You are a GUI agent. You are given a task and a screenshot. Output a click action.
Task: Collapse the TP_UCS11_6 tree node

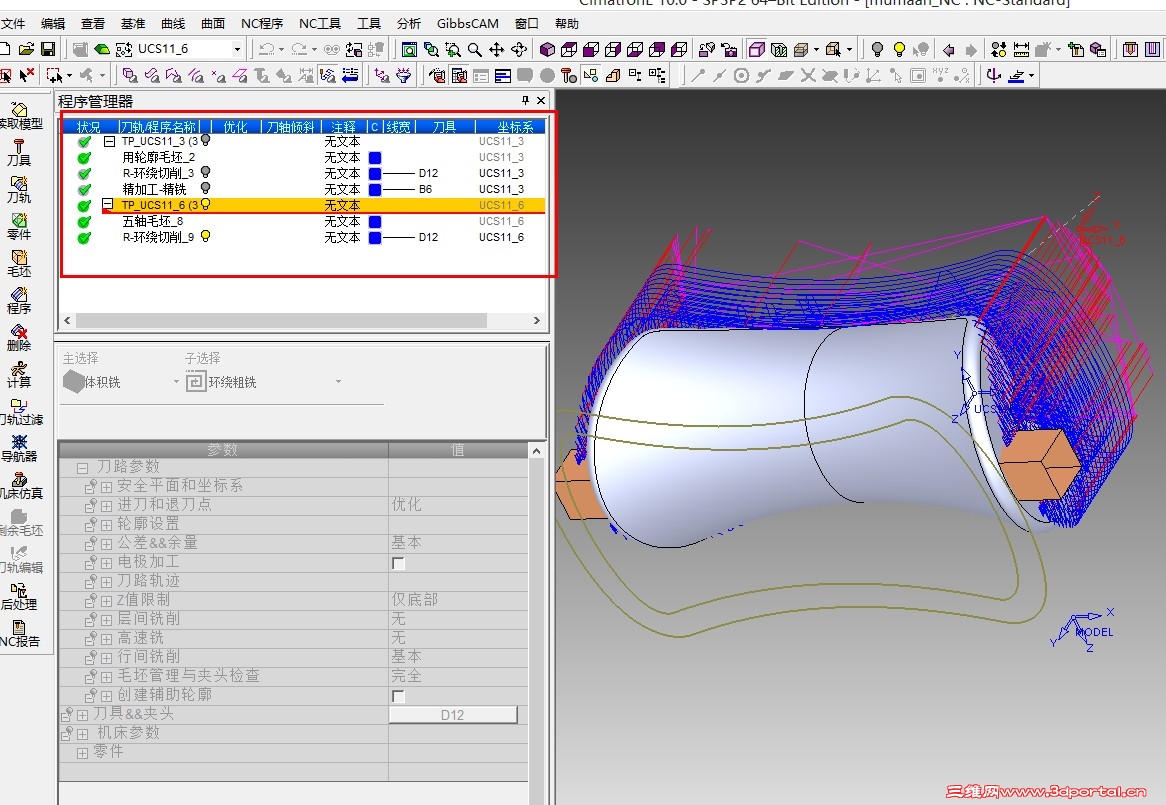click(x=108, y=204)
